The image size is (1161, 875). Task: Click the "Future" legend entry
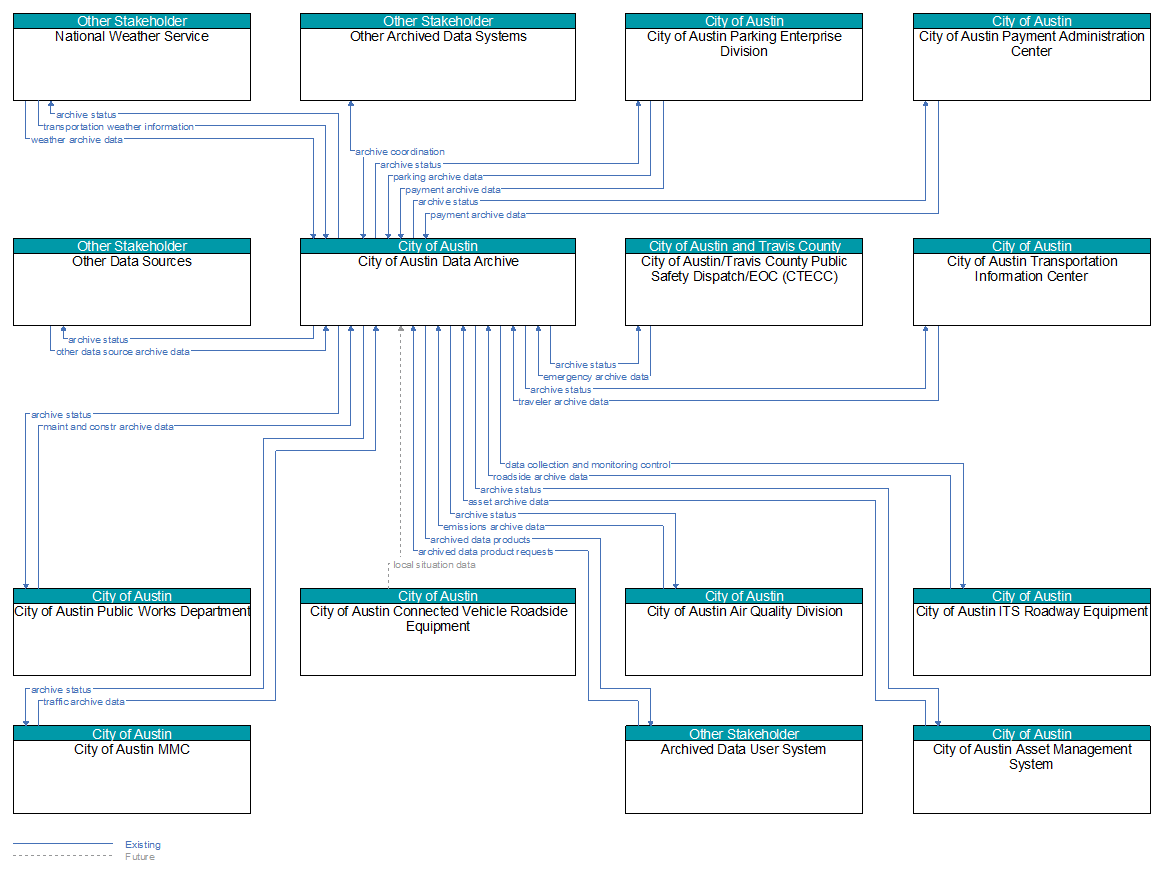pos(140,856)
